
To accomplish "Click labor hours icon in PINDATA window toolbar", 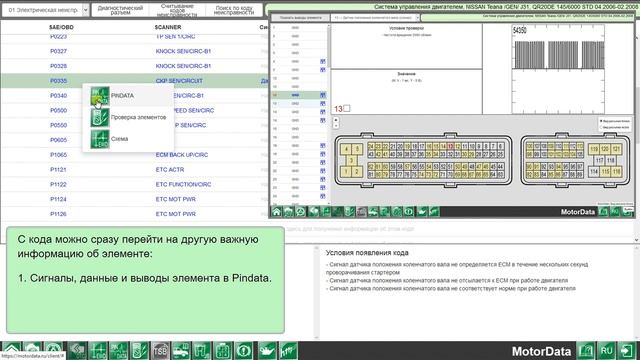I will (x=434, y=211).
